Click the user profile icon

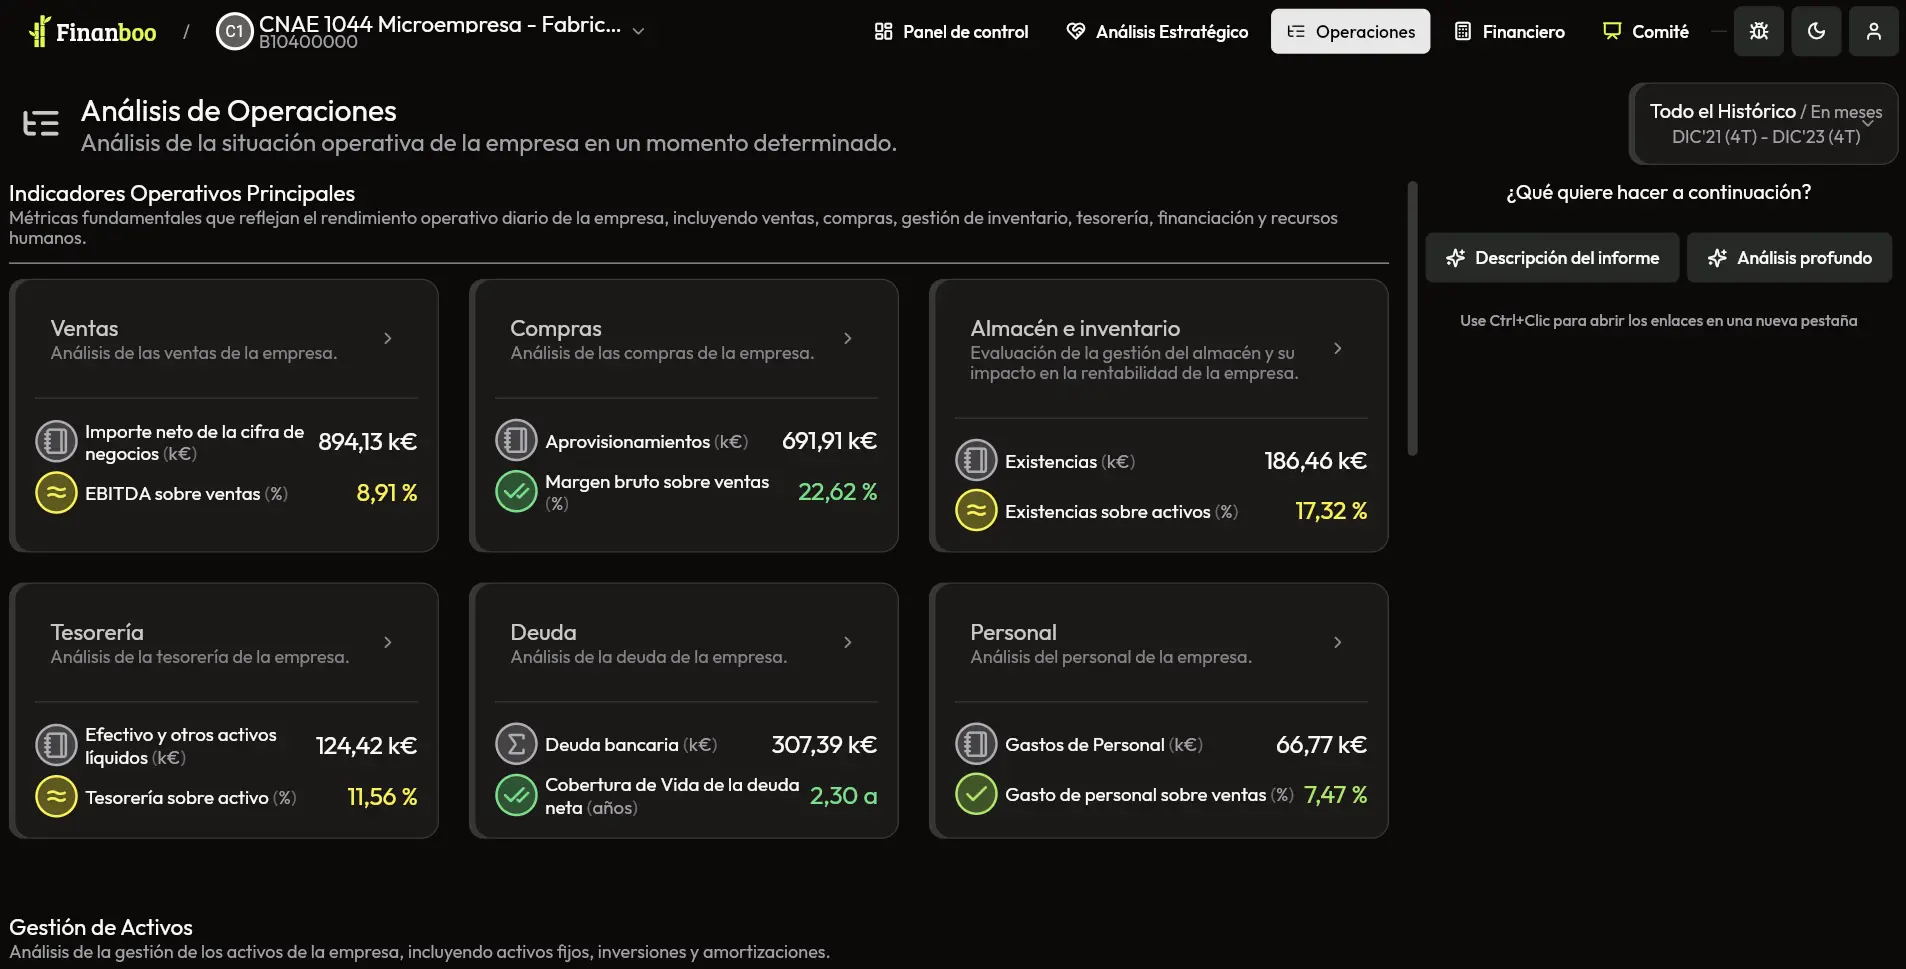tap(1873, 32)
